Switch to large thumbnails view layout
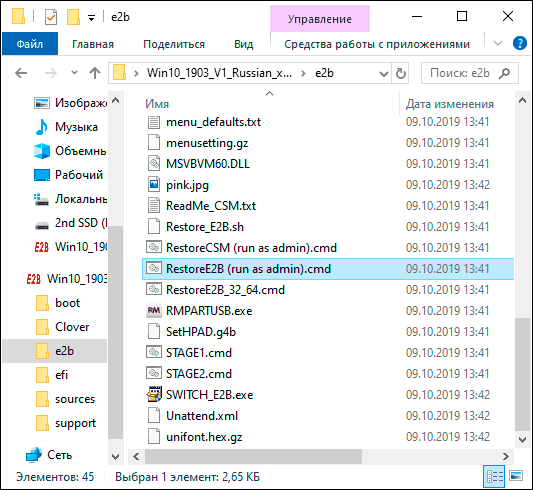Viewport: 533px width, 490px height. point(516,476)
